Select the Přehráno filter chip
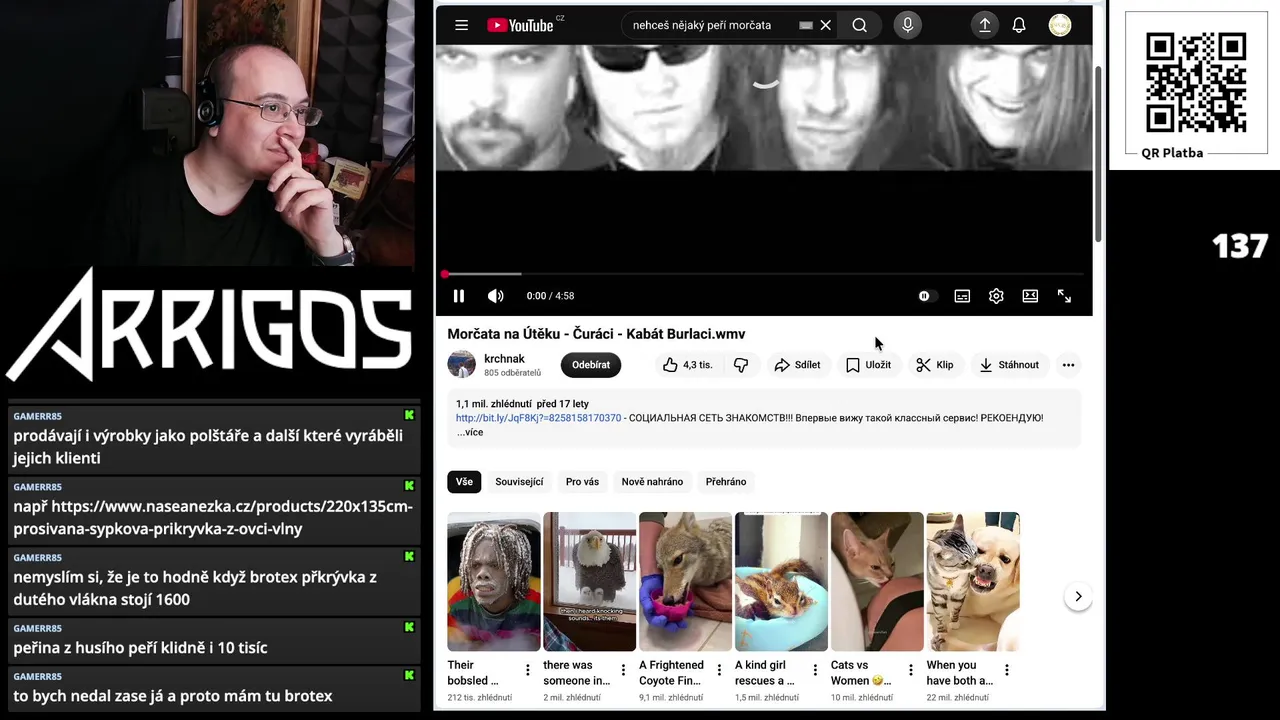 726,482
